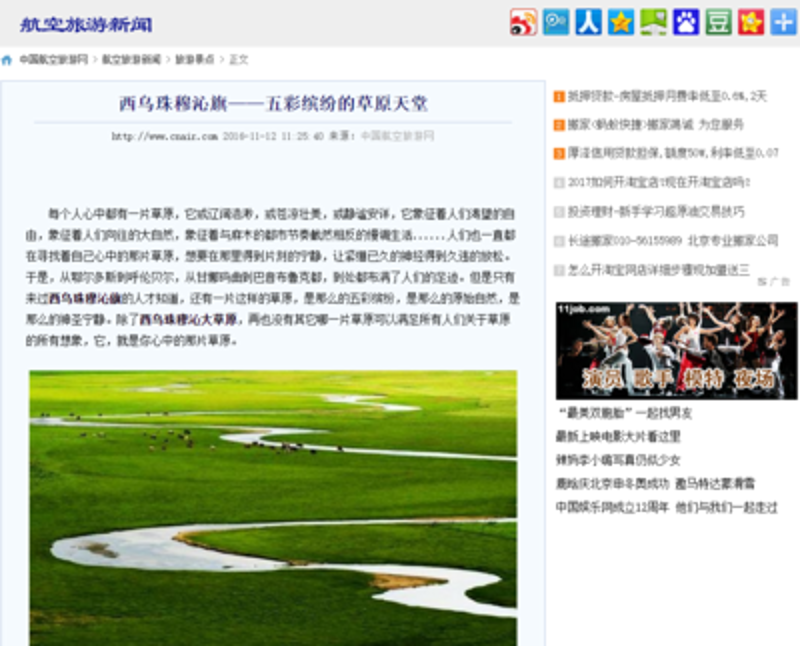Image resolution: width=800 pixels, height=646 pixels.
Task: Open ad 怎么开淘宝网店详细步骤
Action: [659, 269]
